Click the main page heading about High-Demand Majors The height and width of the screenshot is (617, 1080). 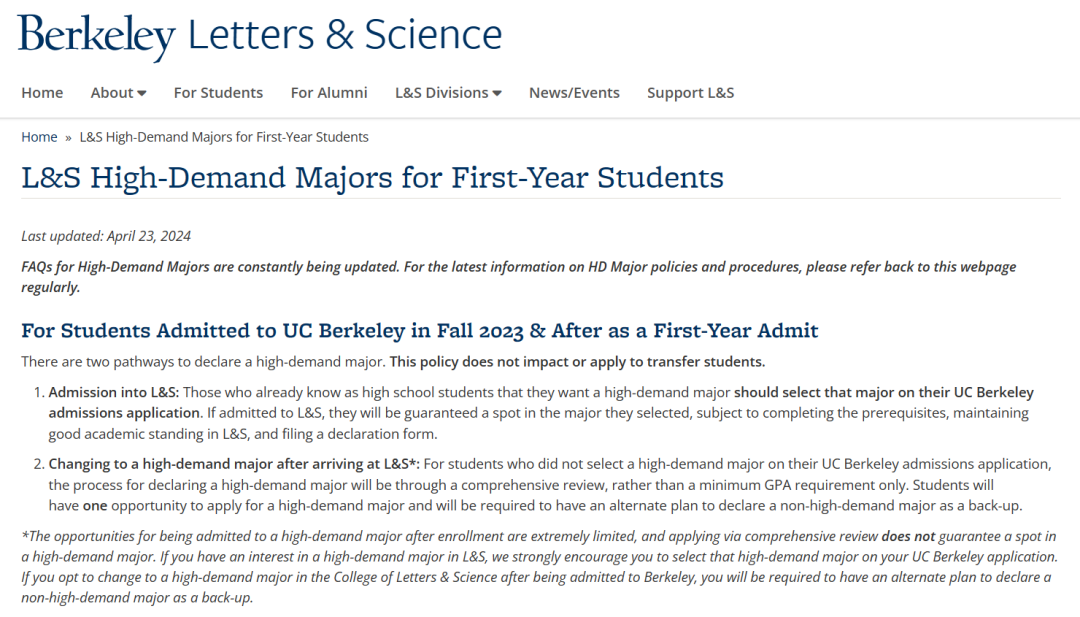coord(373,178)
